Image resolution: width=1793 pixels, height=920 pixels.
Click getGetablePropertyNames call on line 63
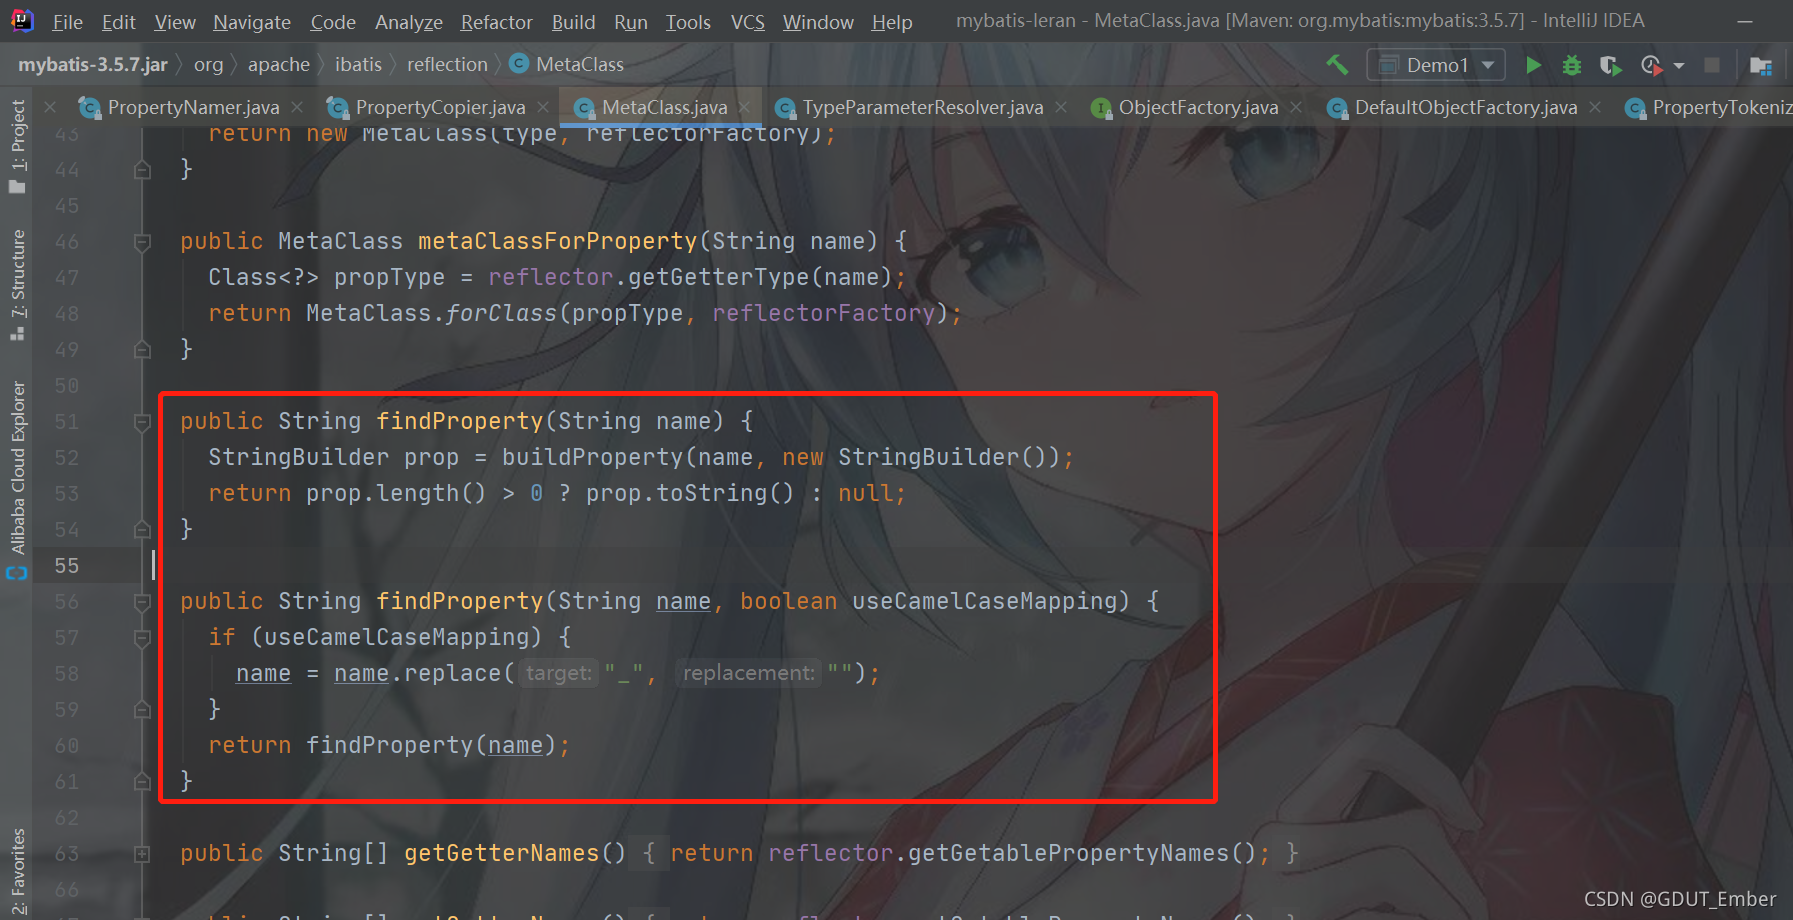1068,854
